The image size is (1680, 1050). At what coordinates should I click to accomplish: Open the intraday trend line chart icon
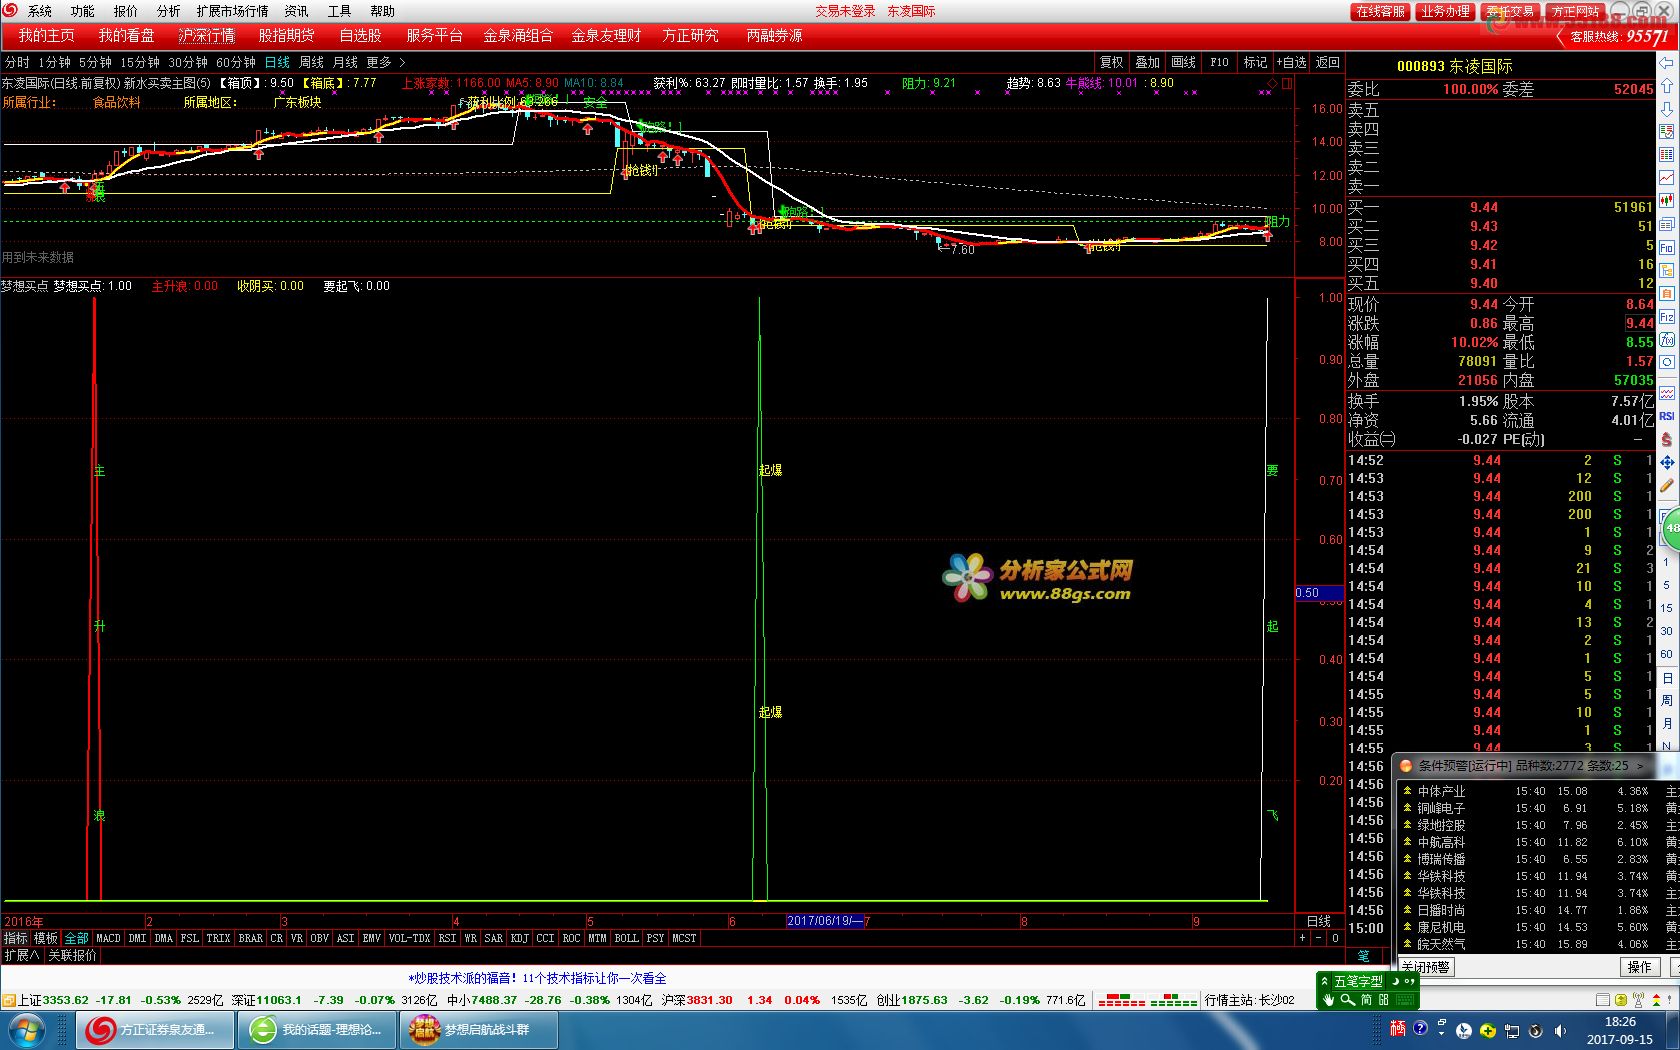tap(1667, 178)
